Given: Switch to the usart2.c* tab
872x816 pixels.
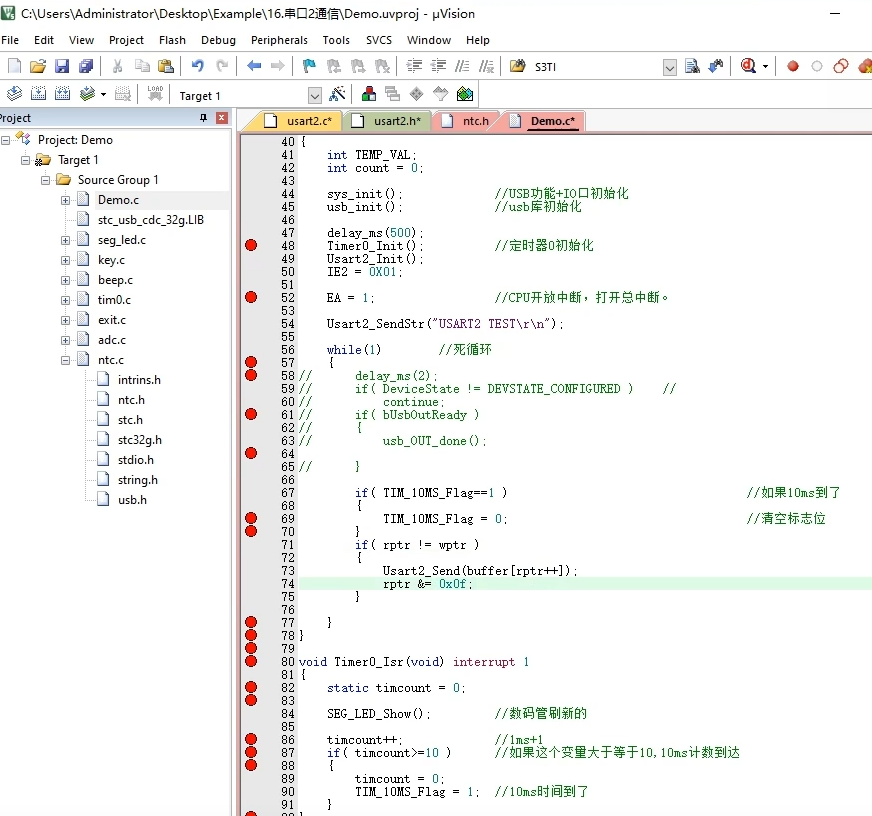Looking at the screenshot, I should click(x=301, y=121).
